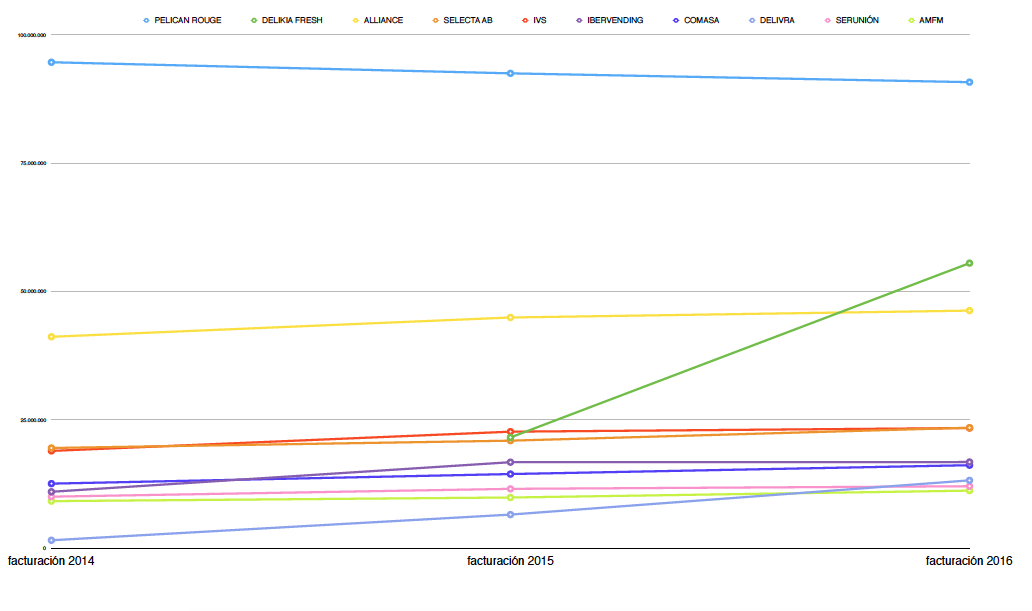Click the facturación 2016 axis label
Image resolution: width=1032 pixels, height=611 pixels.
969,562
